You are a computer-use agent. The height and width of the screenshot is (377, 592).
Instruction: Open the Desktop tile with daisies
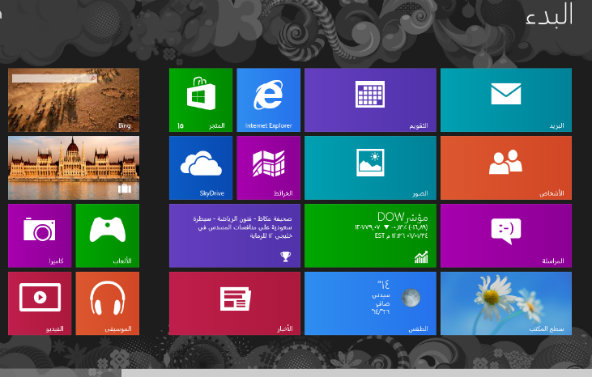tap(506, 303)
